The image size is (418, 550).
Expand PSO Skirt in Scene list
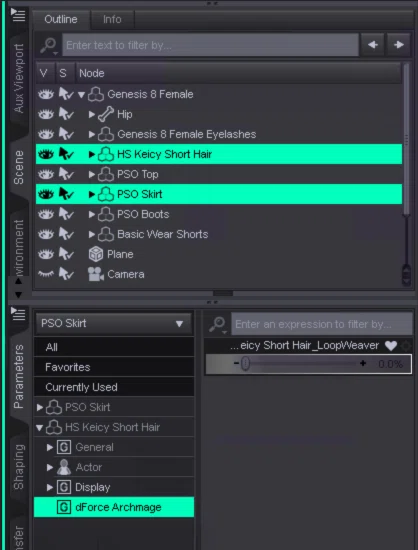pyautogui.click(x=92, y=194)
